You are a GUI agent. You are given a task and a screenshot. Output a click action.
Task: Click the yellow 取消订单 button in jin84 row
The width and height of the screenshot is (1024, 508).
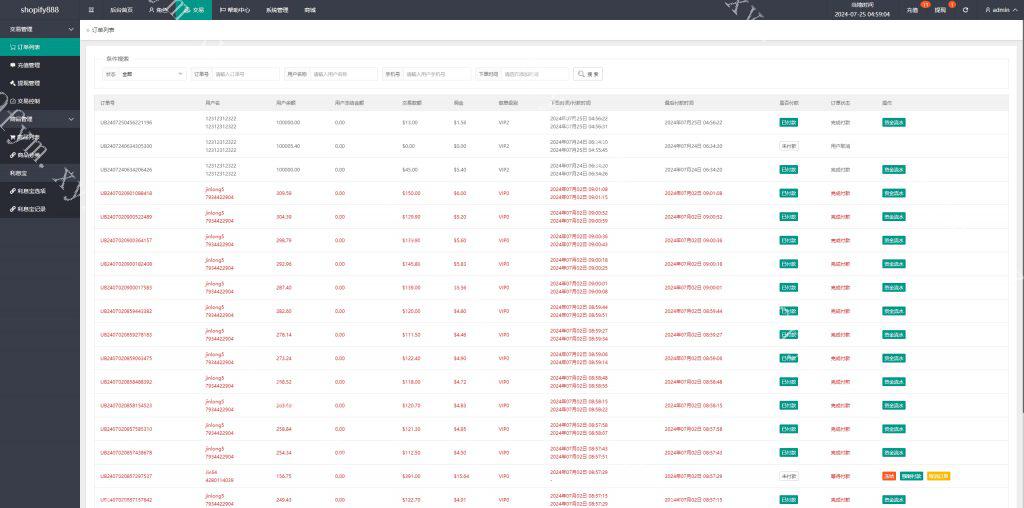point(938,476)
